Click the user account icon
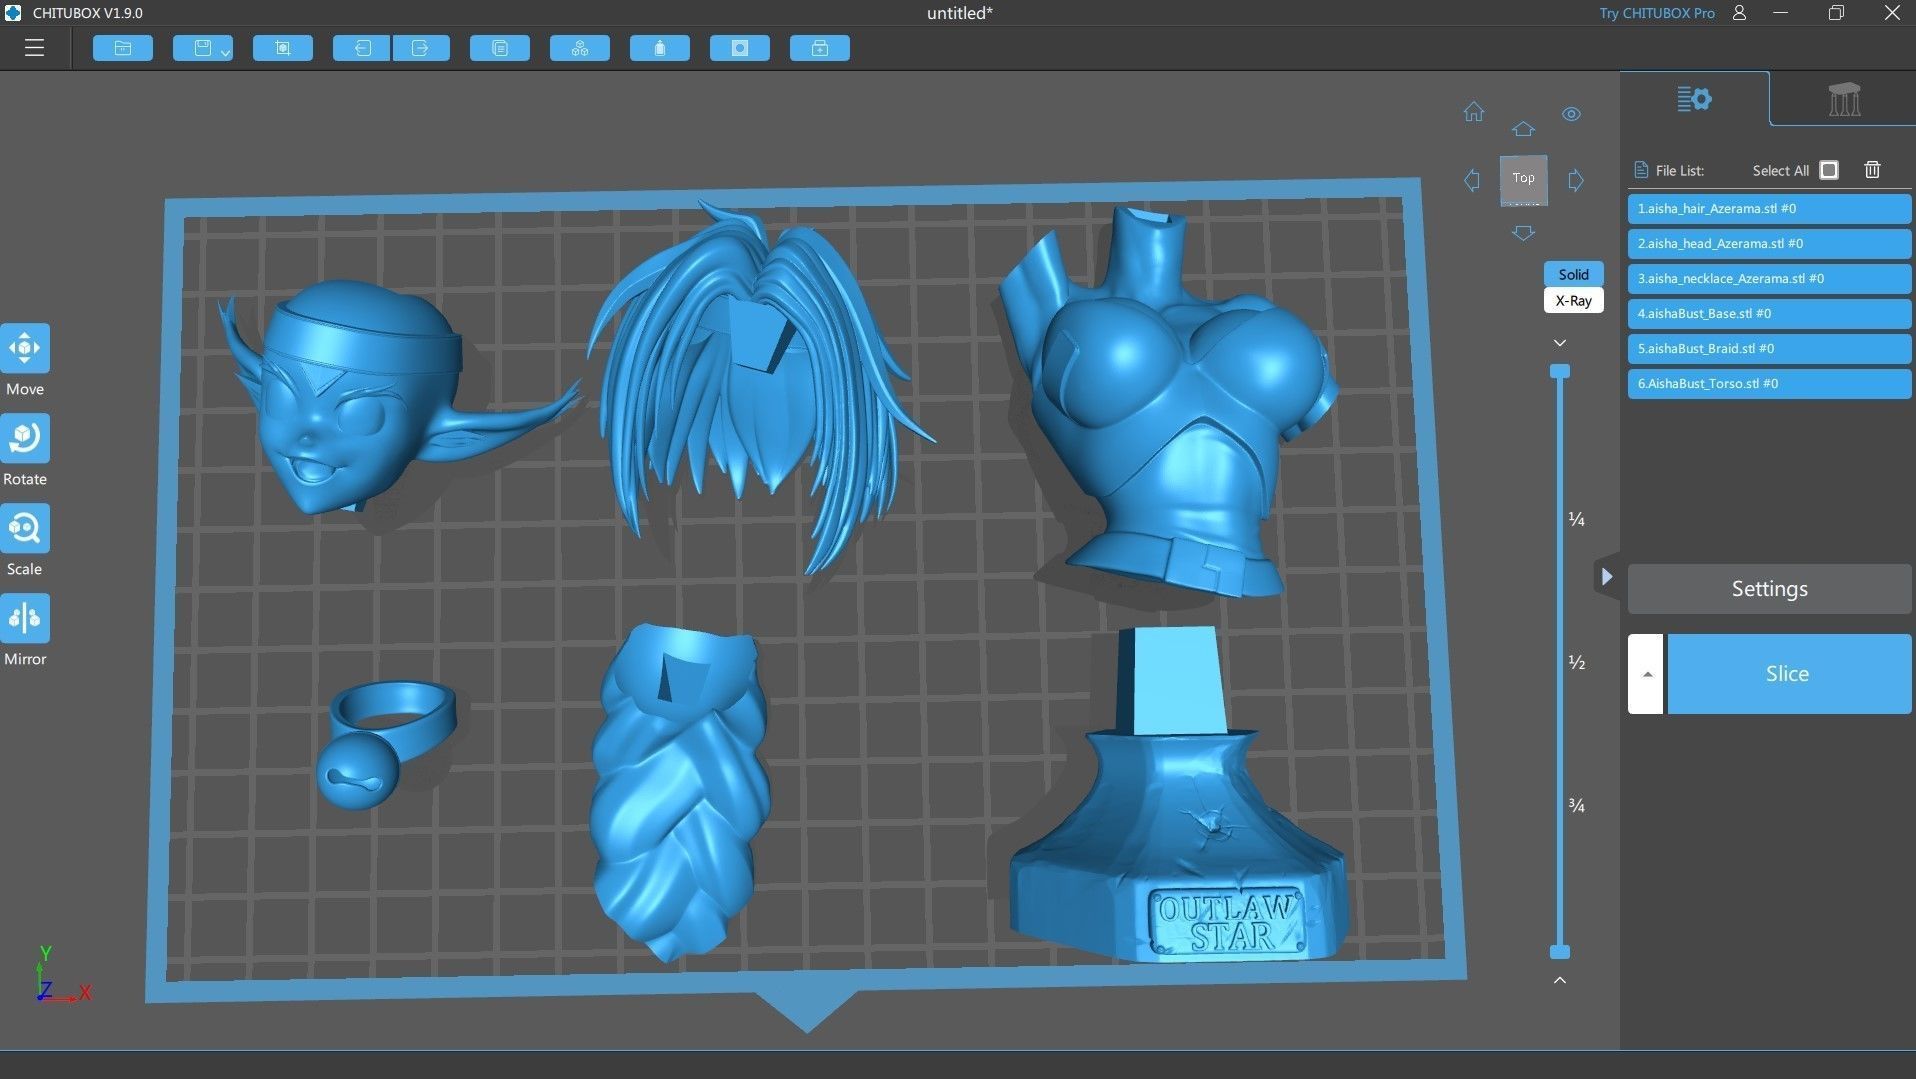This screenshot has height=1079, width=1916. coord(1740,13)
